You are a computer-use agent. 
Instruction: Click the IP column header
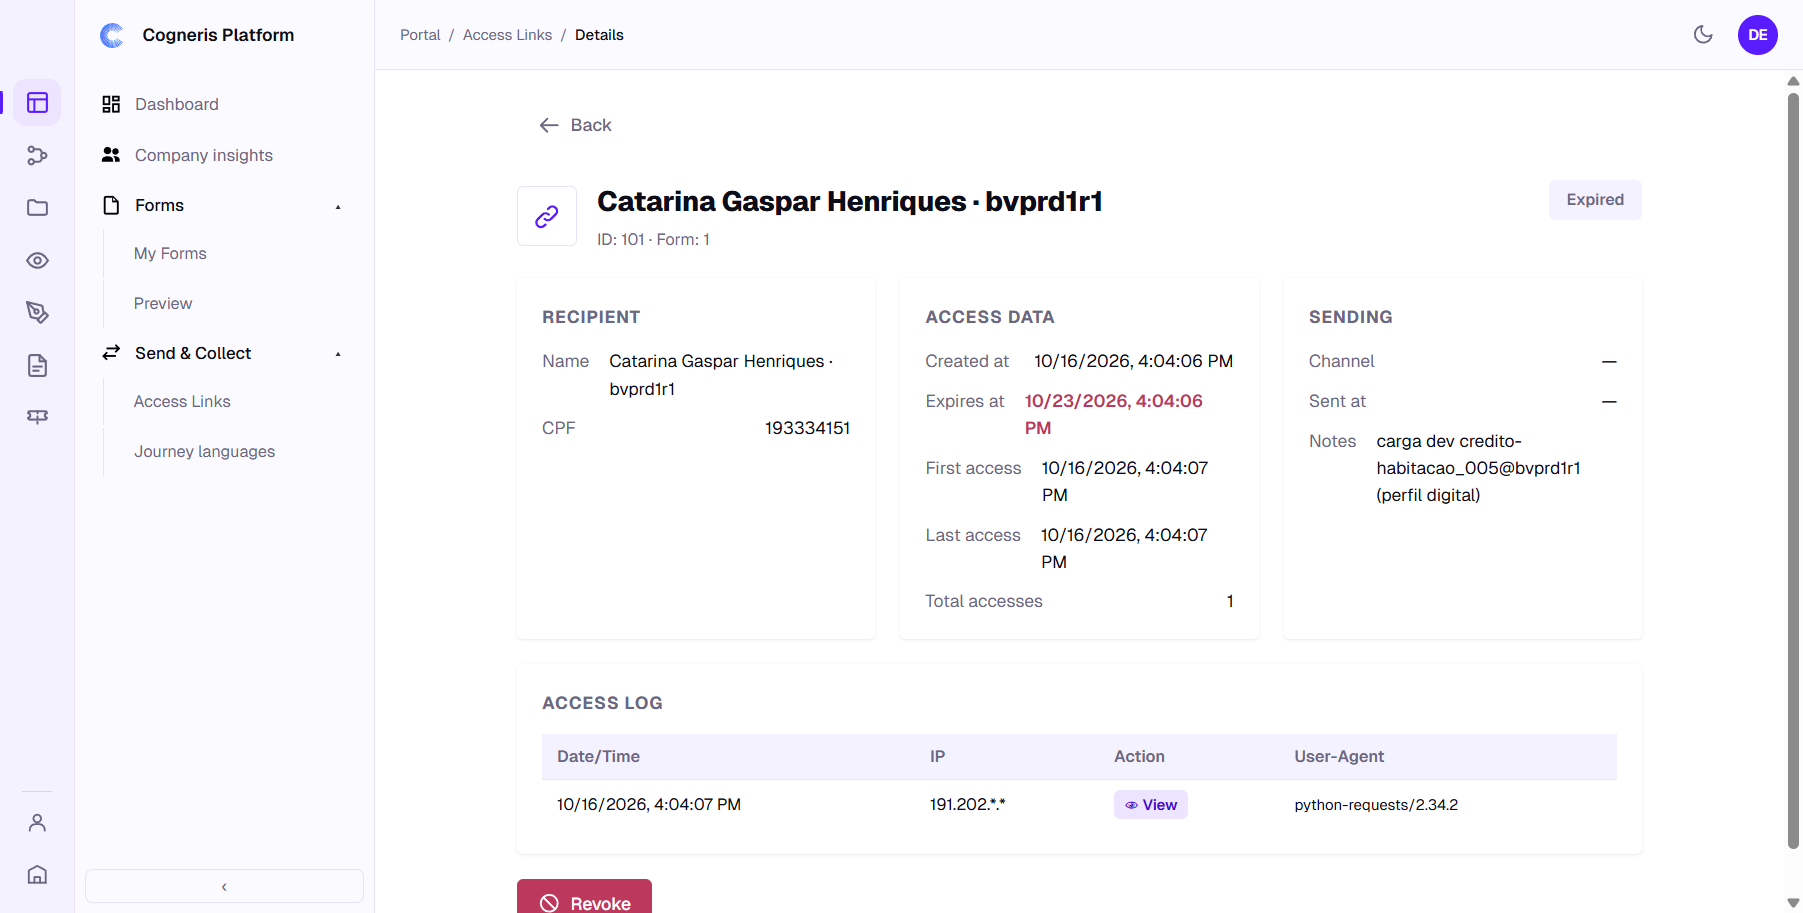click(937, 757)
